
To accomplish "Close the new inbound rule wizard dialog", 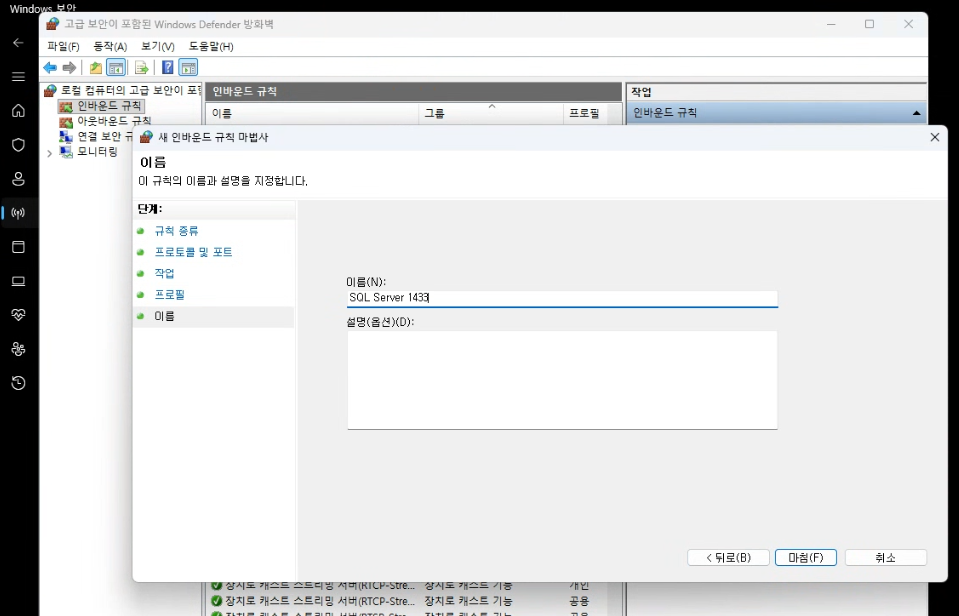I will point(935,138).
